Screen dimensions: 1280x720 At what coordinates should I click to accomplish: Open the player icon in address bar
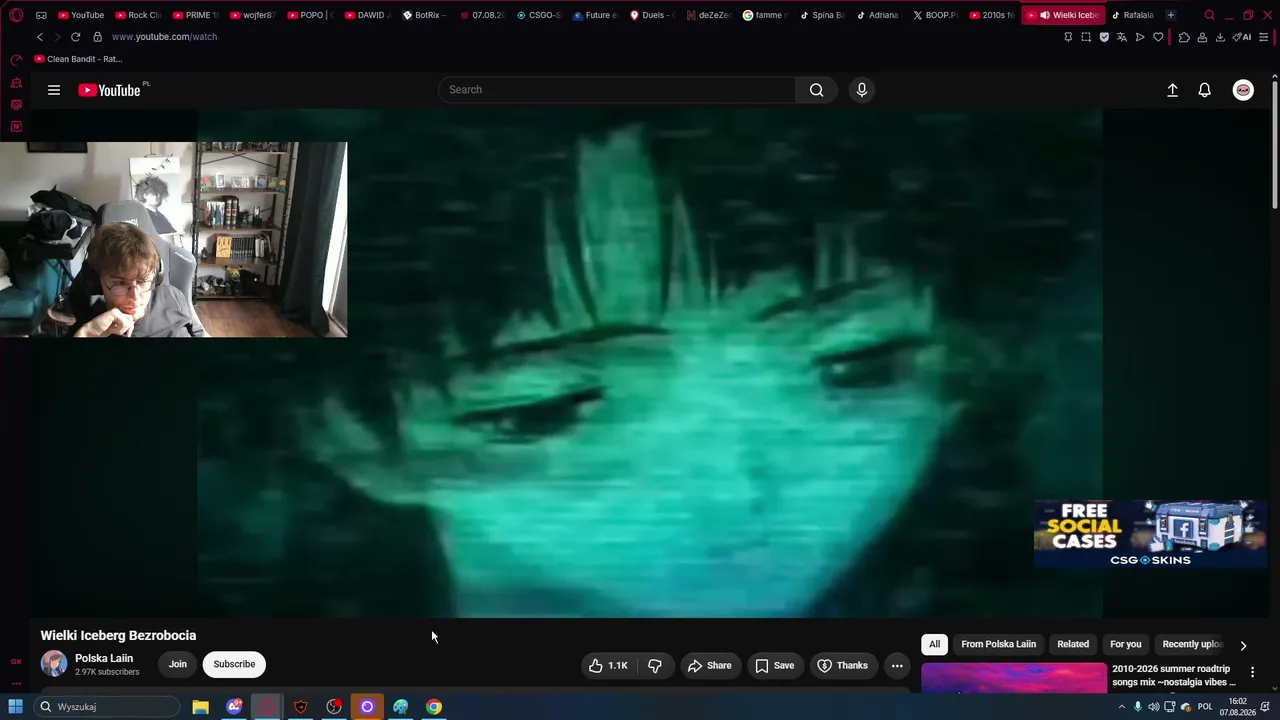(x=1140, y=37)
